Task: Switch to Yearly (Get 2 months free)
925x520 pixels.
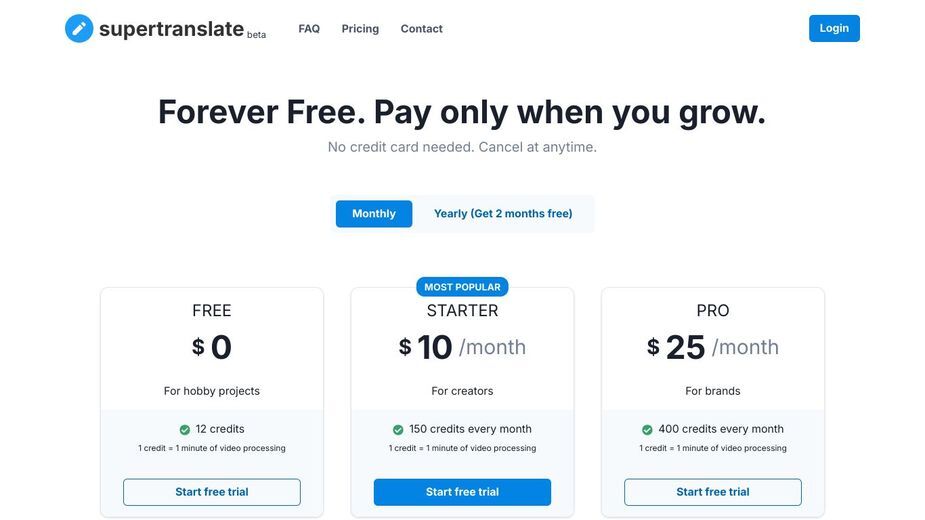Action: click(503, 214)
